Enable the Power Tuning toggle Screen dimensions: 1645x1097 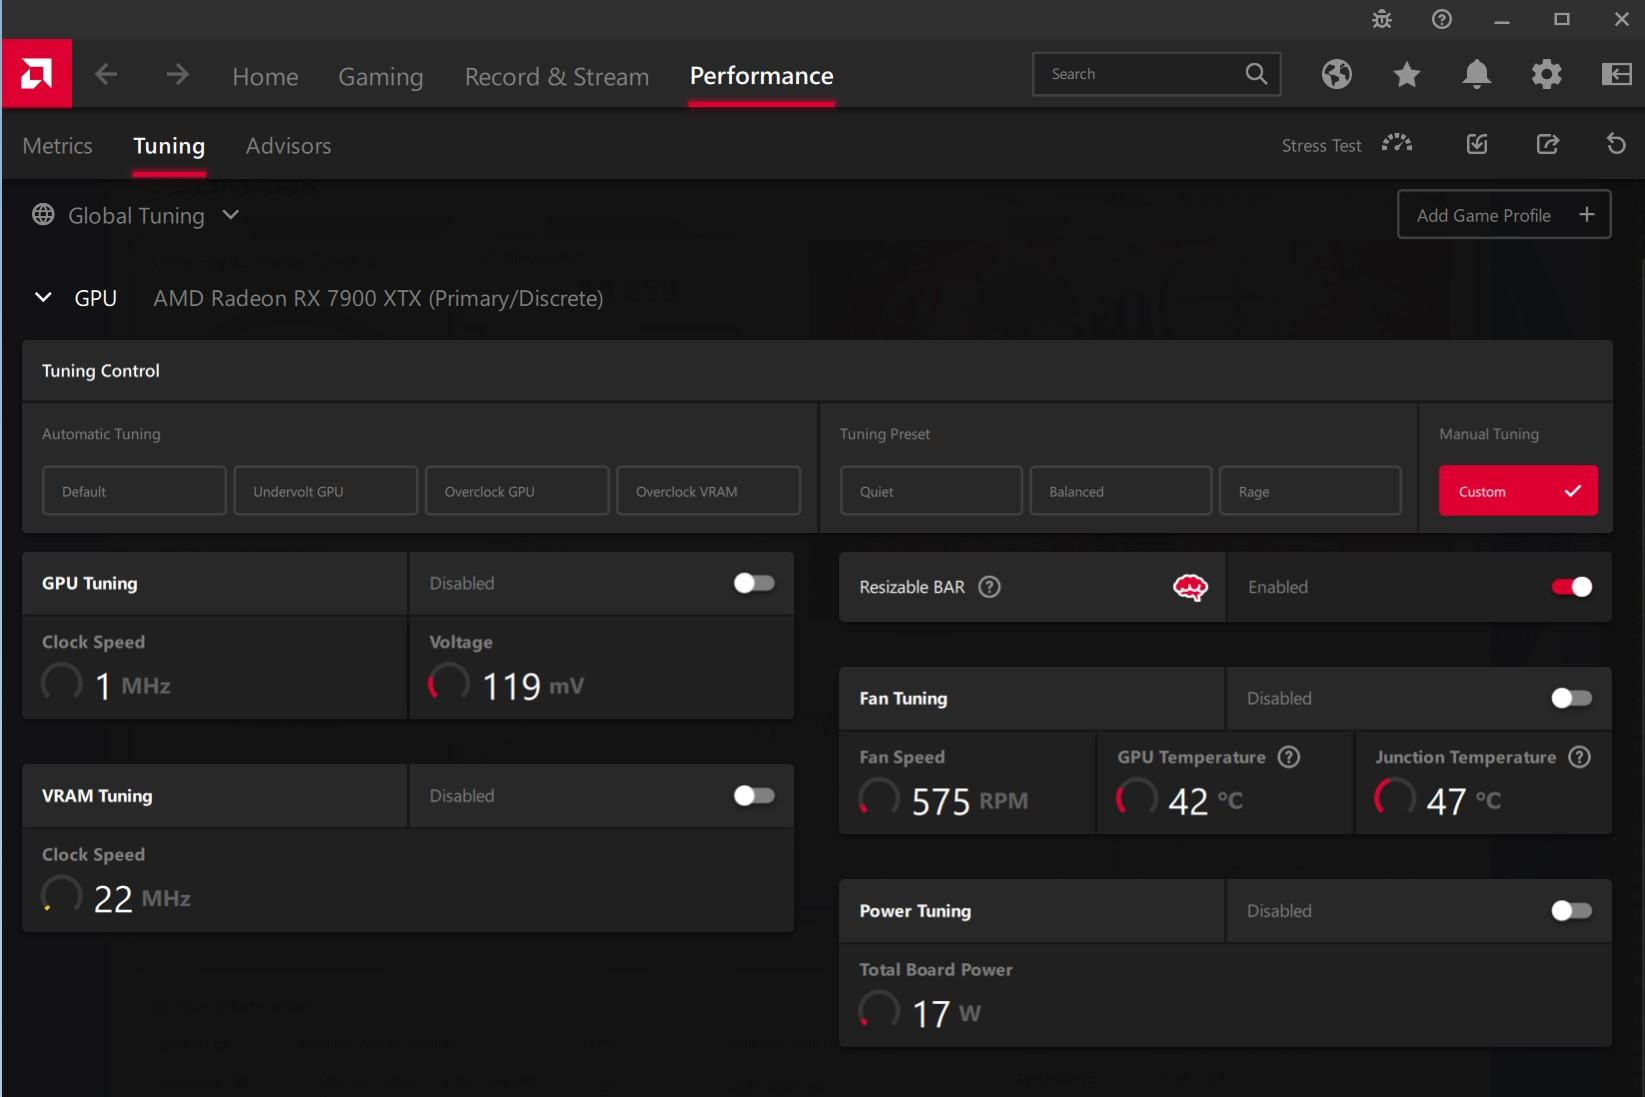pos(1571,911)
